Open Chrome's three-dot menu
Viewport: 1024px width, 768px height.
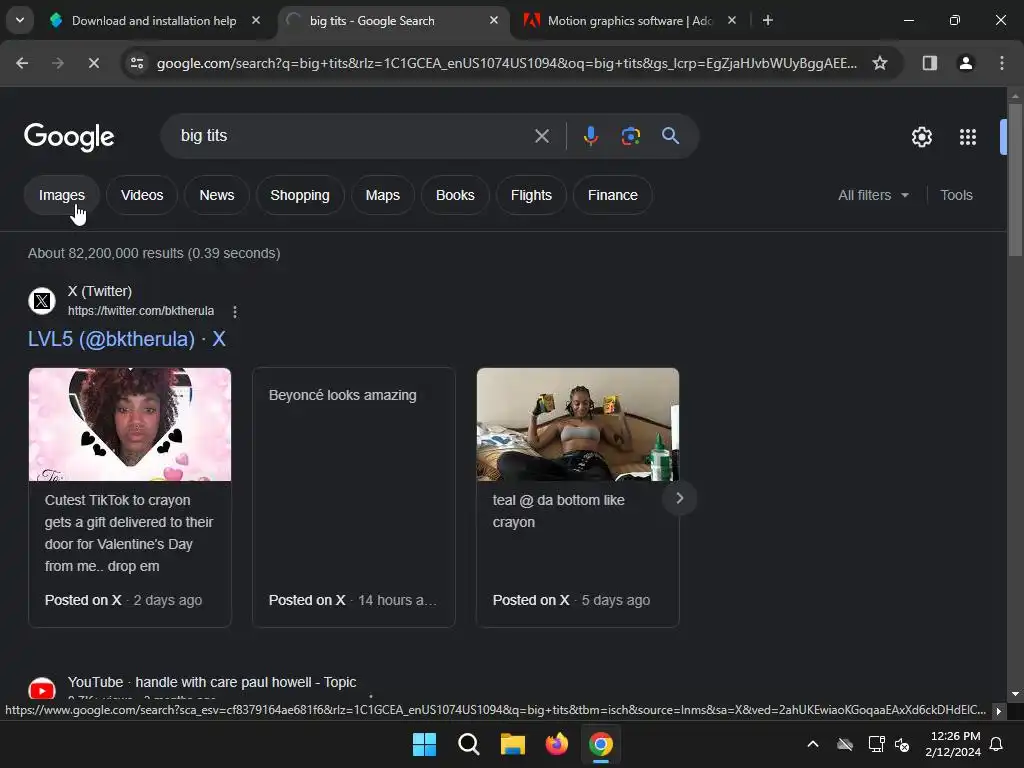point(1001,63)
